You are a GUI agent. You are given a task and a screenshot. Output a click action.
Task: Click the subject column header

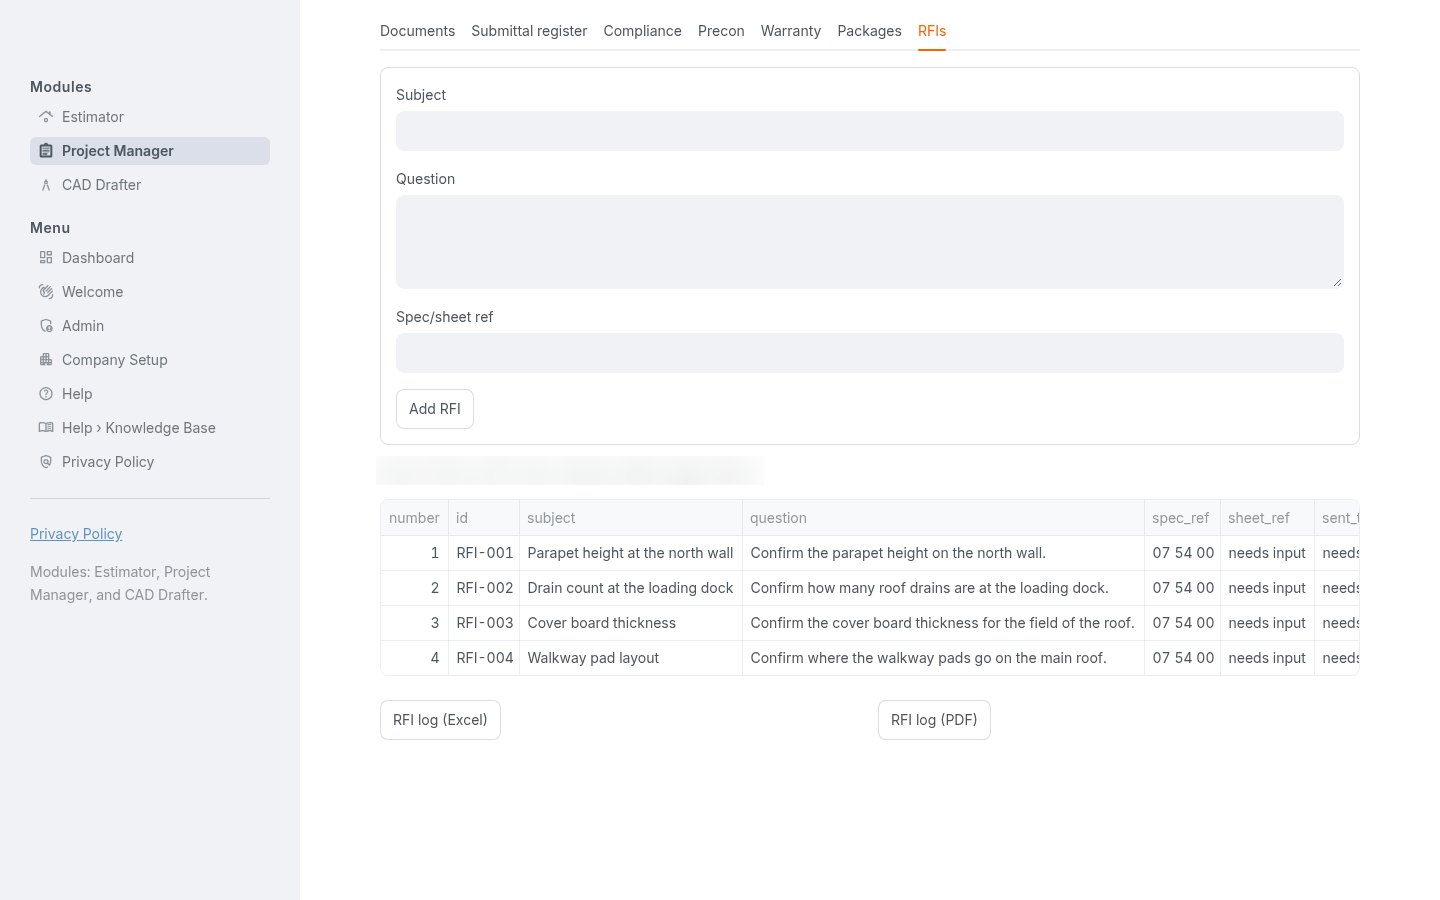(631, 518)
